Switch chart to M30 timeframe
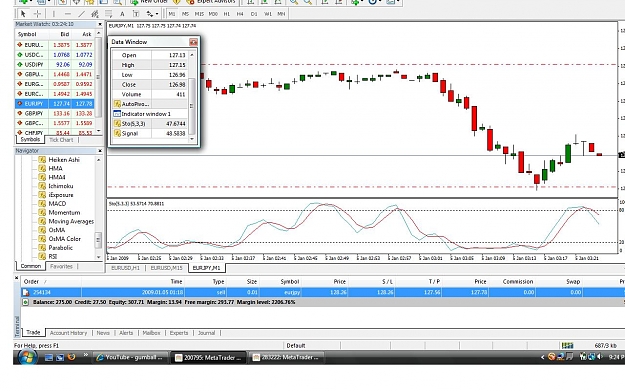Image resolution: width=625 pixels, height=391 pixels. pos(213,14)
